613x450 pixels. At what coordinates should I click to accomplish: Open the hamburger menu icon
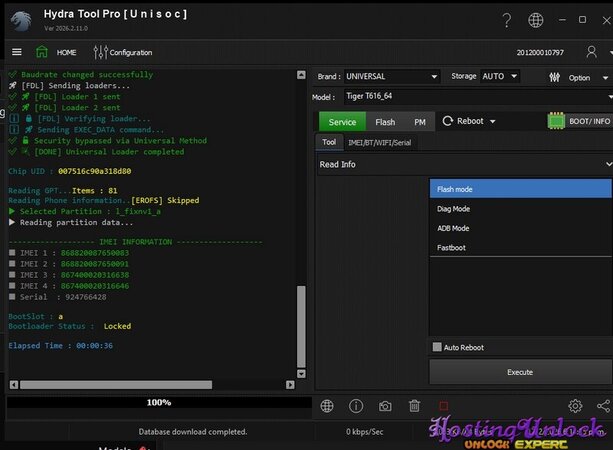16,52
